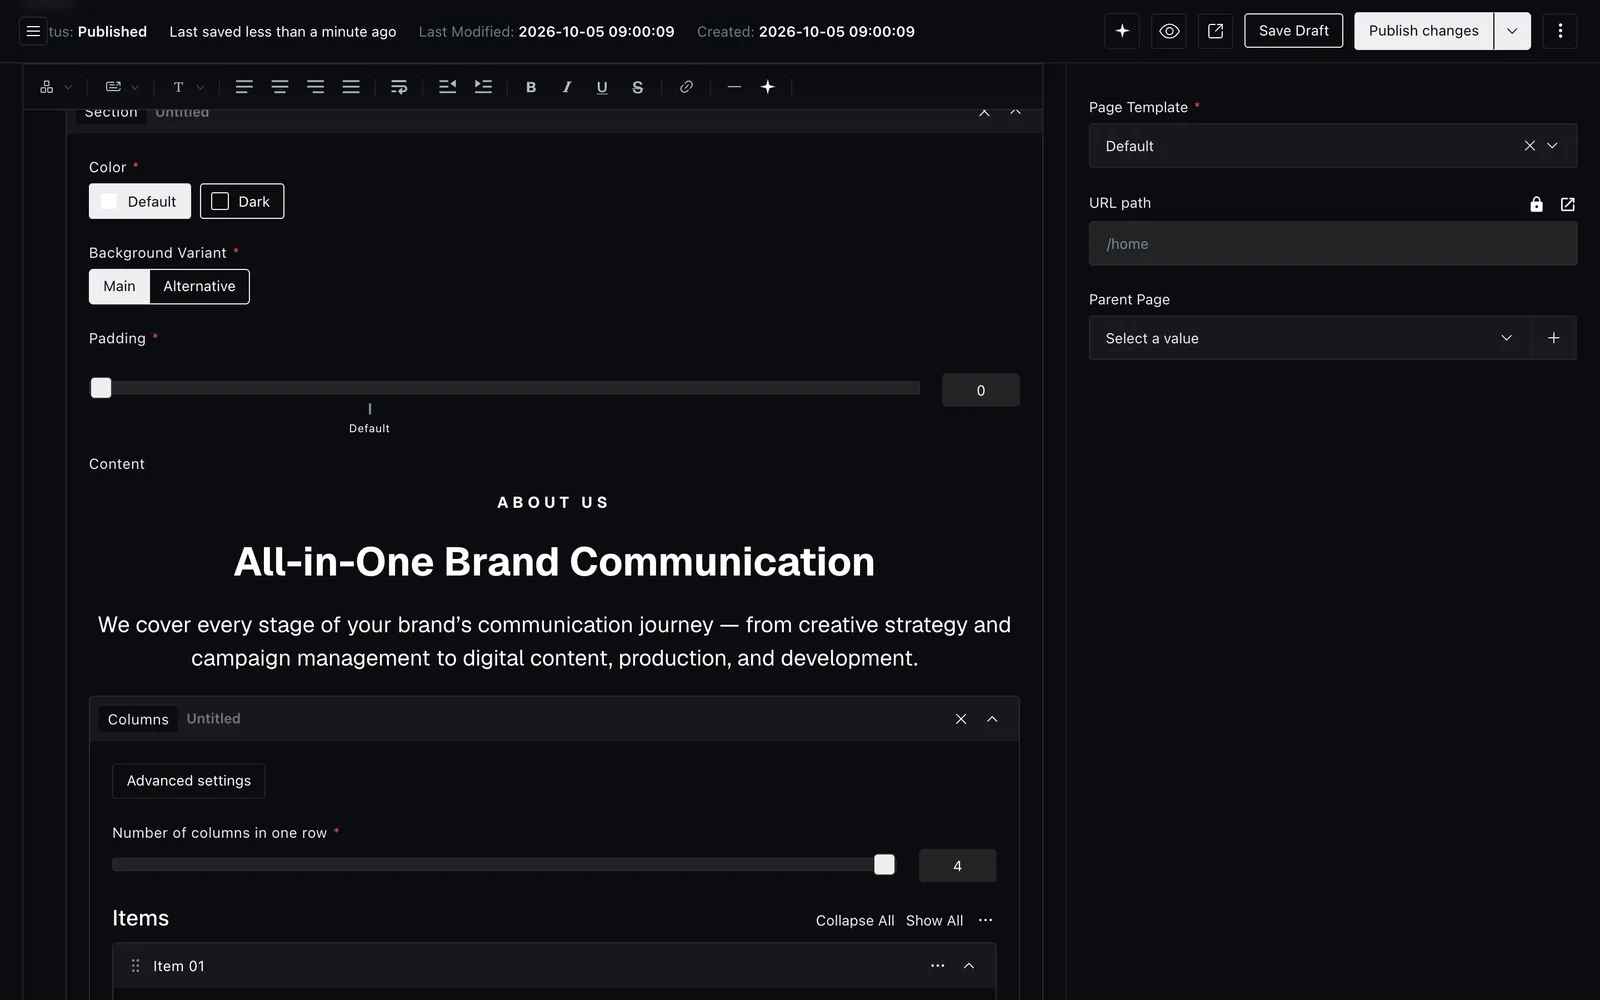
Task: Choose the Main background variant
Action: click(x=119, y=286)
